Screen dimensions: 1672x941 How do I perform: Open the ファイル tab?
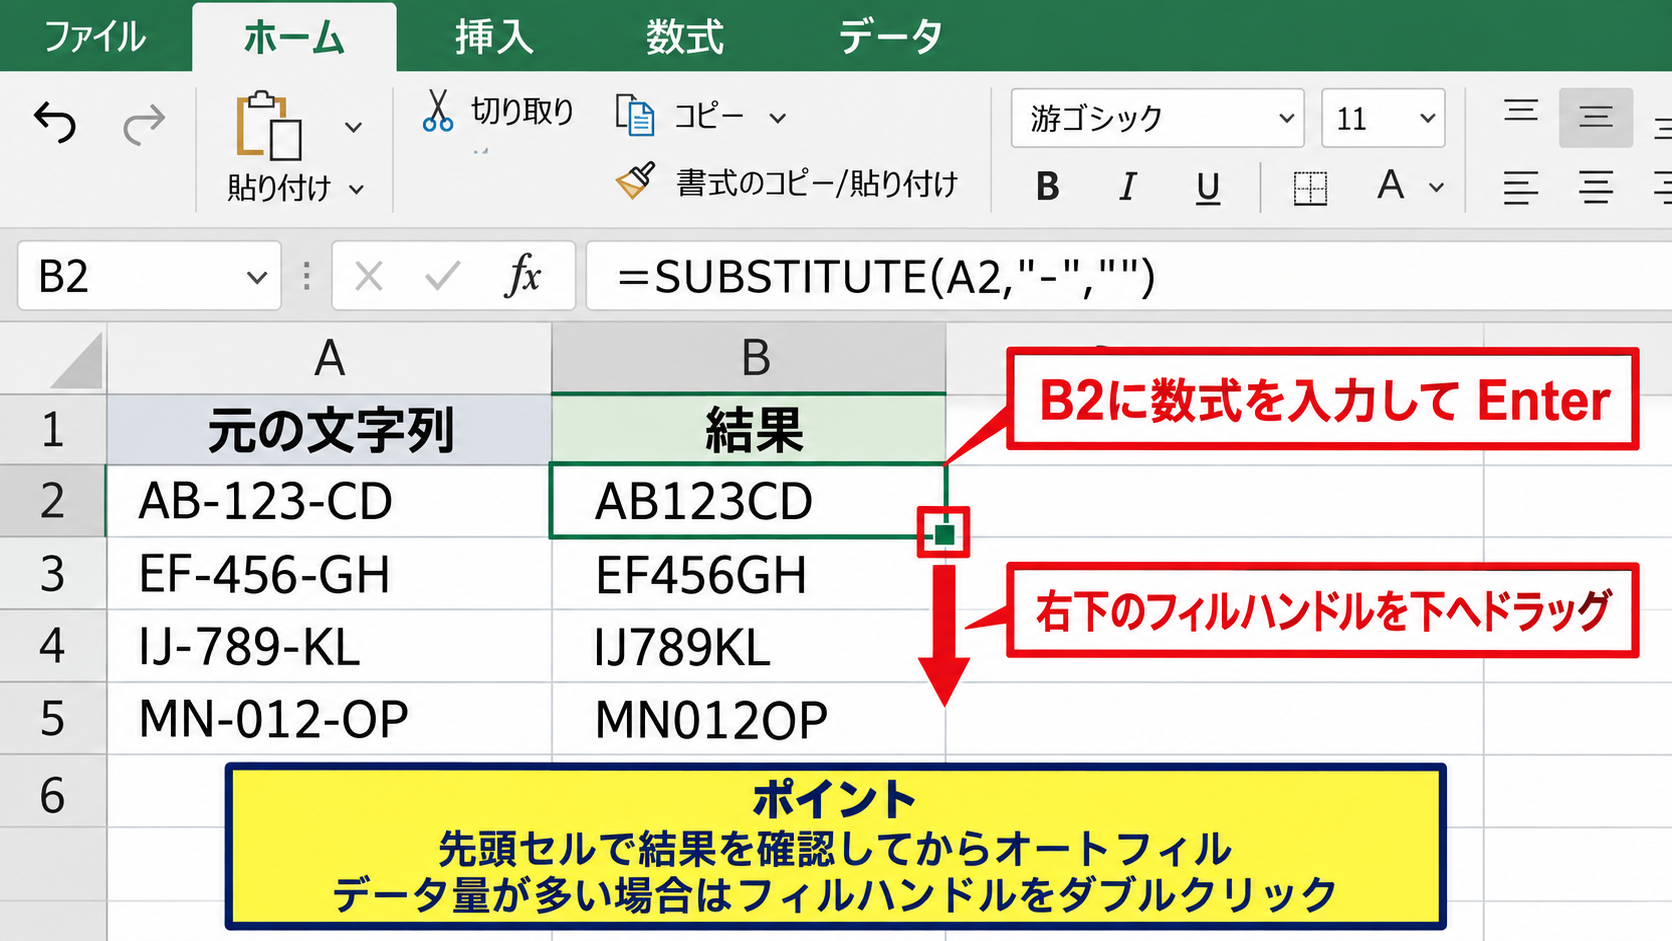coord(95,37)
